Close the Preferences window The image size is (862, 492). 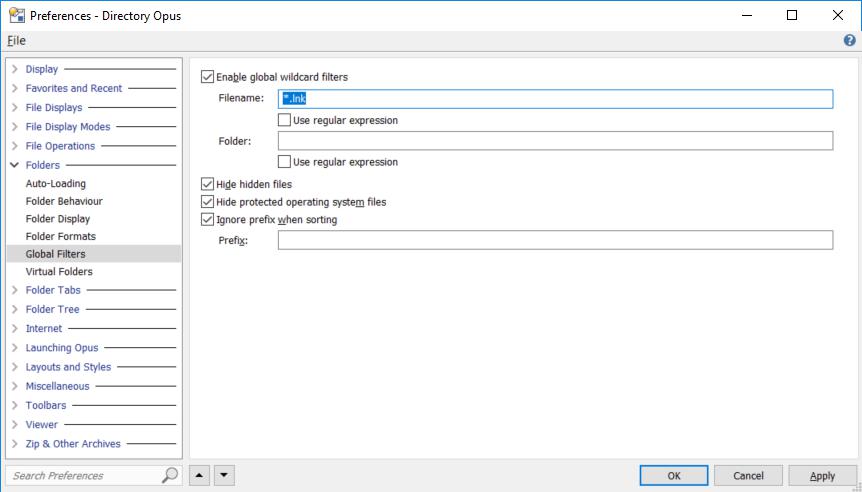tap(838, 15)
